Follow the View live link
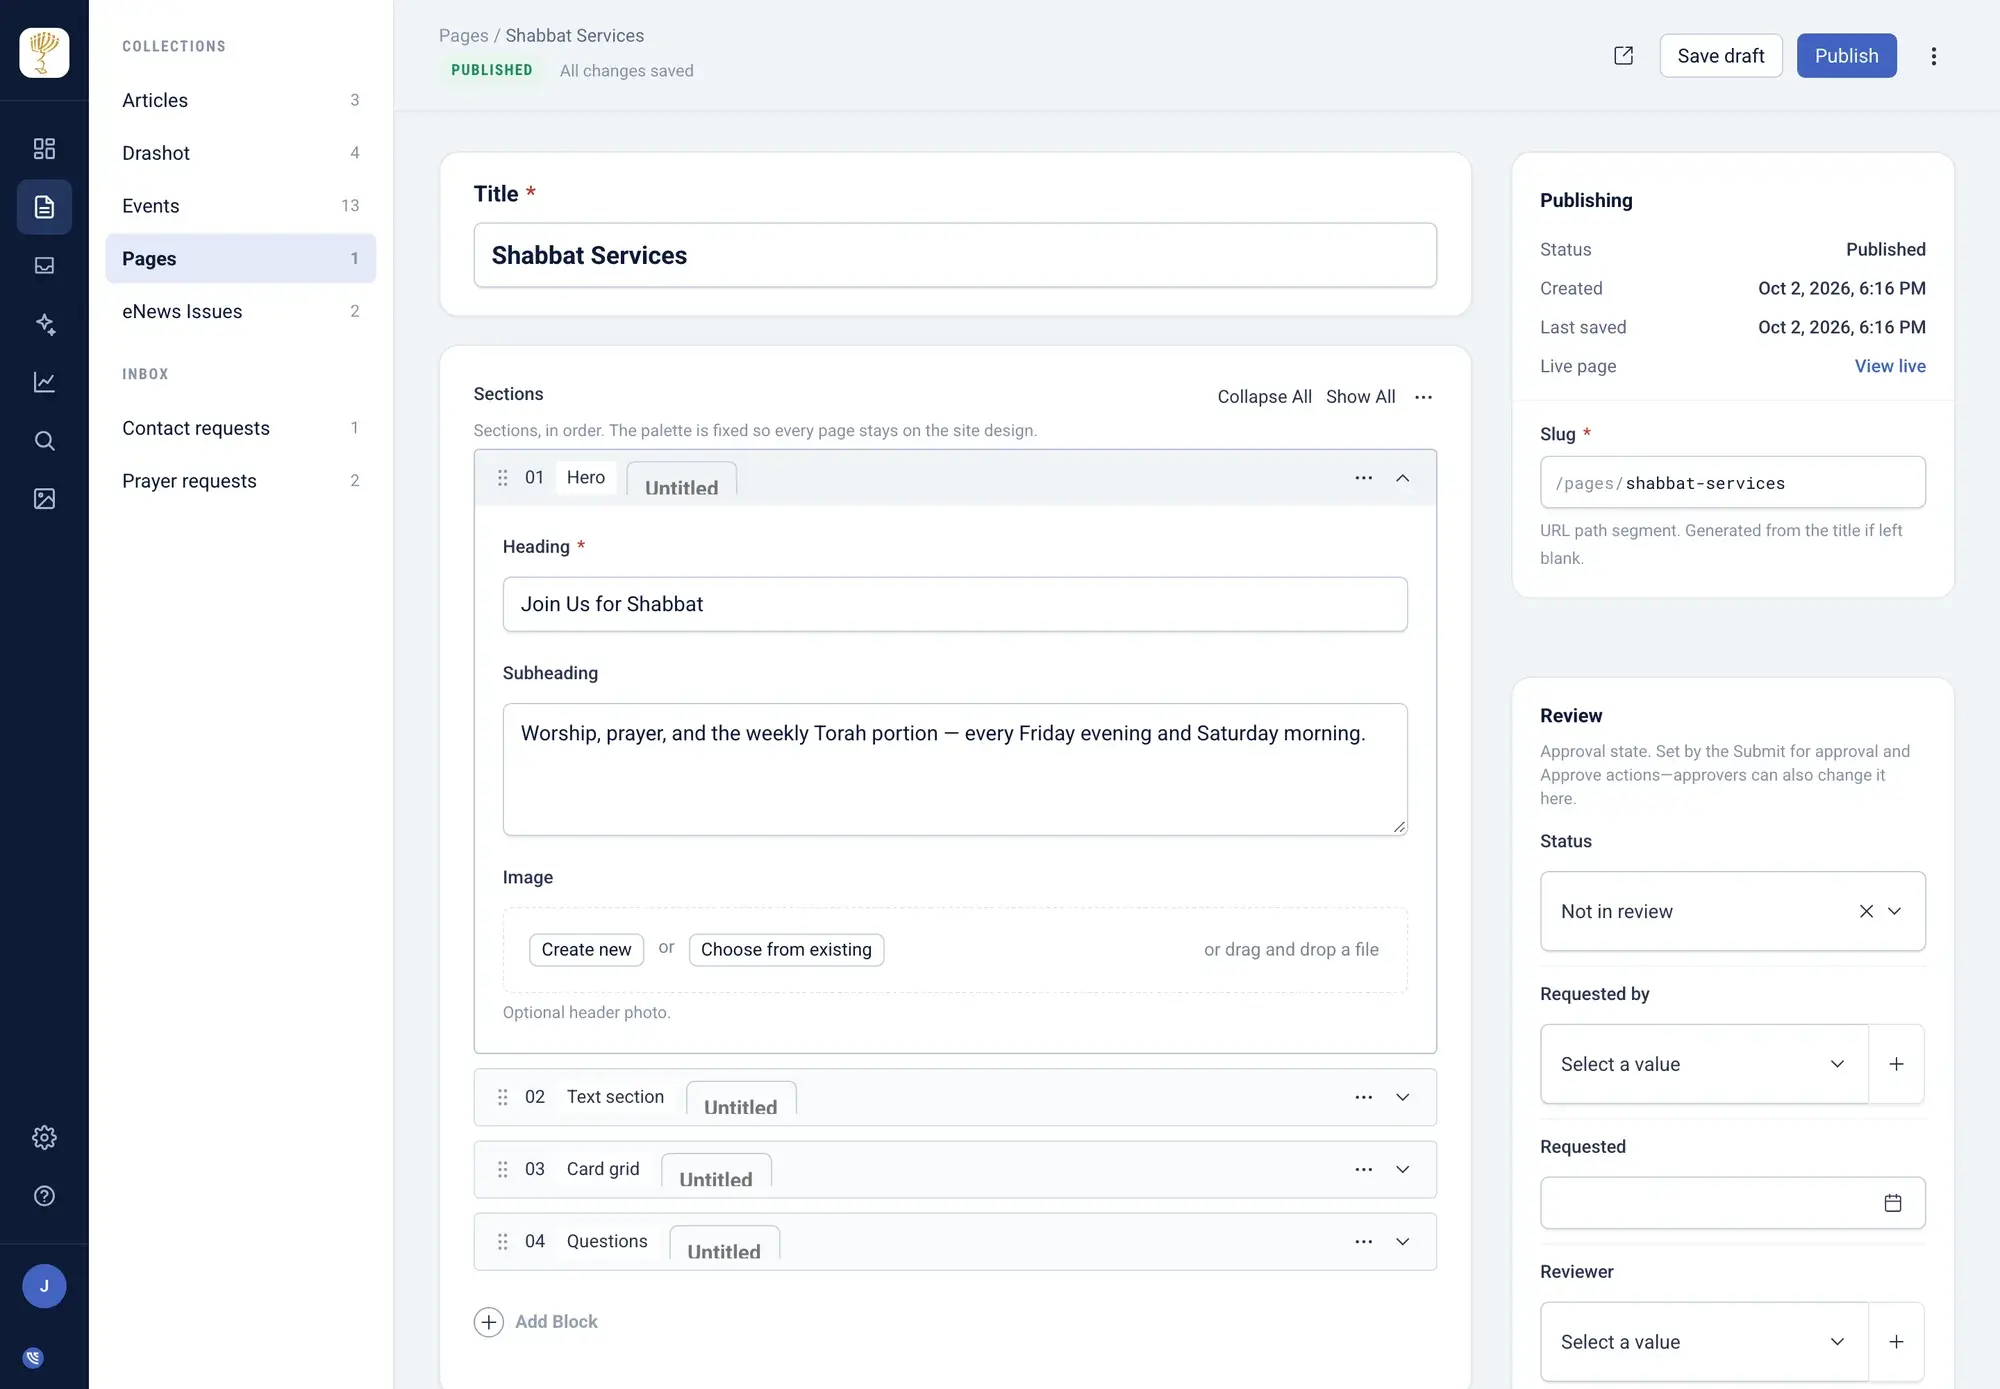 (x=1889, y=366)
